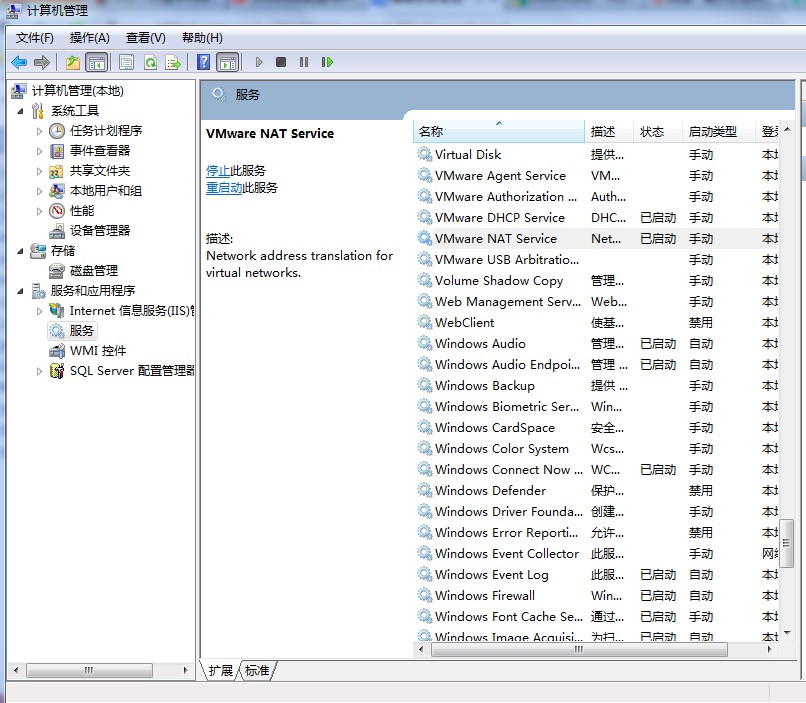Click the 重启动 service link

click(224, 188)
